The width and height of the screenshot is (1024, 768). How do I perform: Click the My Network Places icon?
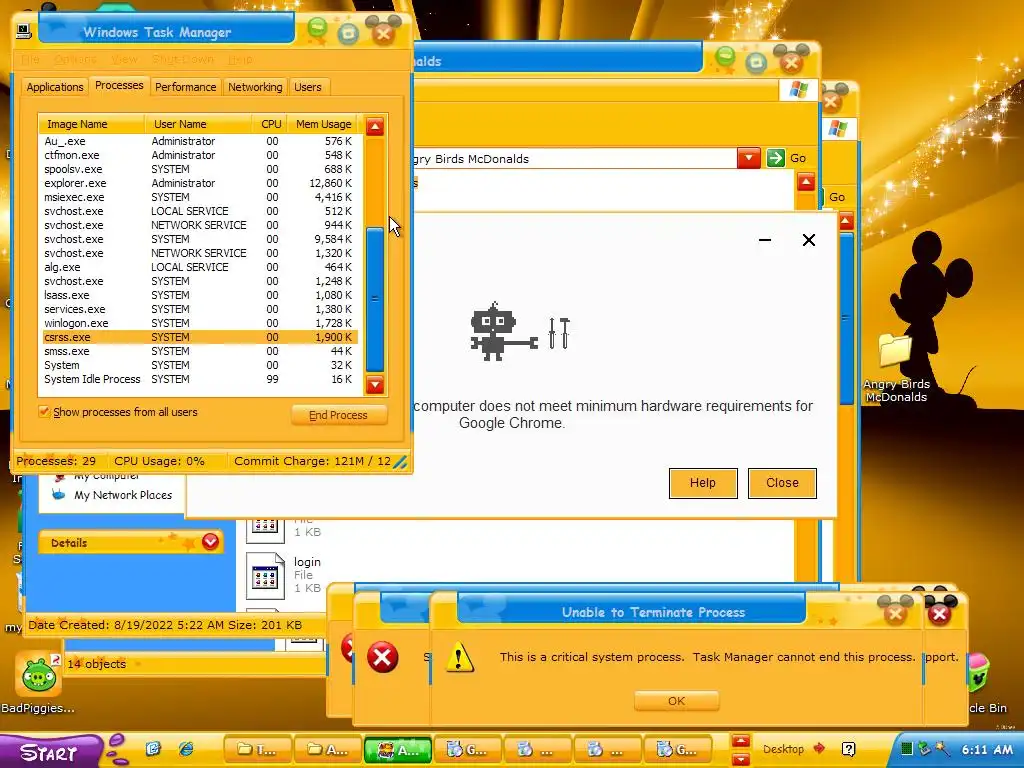59,494
